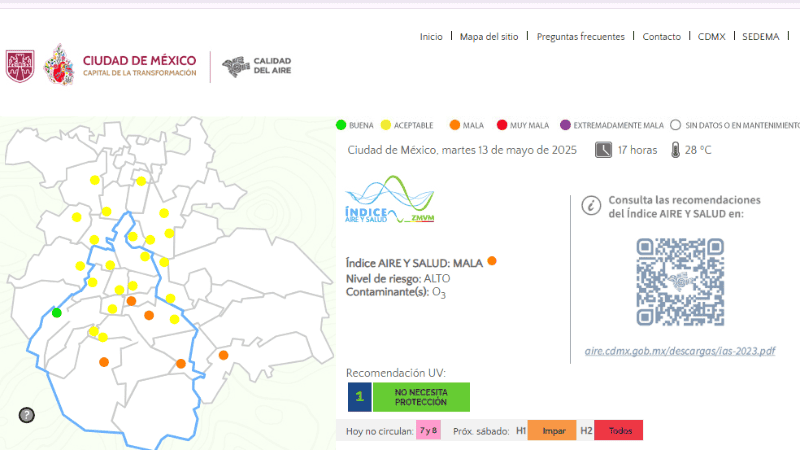Click the green monitoring station dot on map
The width and height of the screenshot is (800, 450).
57,313
